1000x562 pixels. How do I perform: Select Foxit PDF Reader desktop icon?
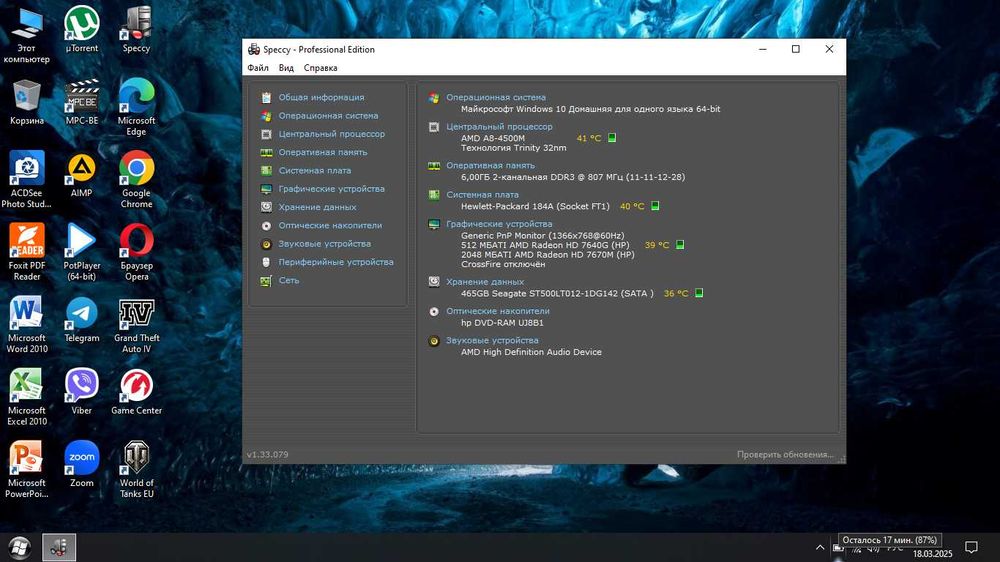pyautogui.click(x=26, y=253)
